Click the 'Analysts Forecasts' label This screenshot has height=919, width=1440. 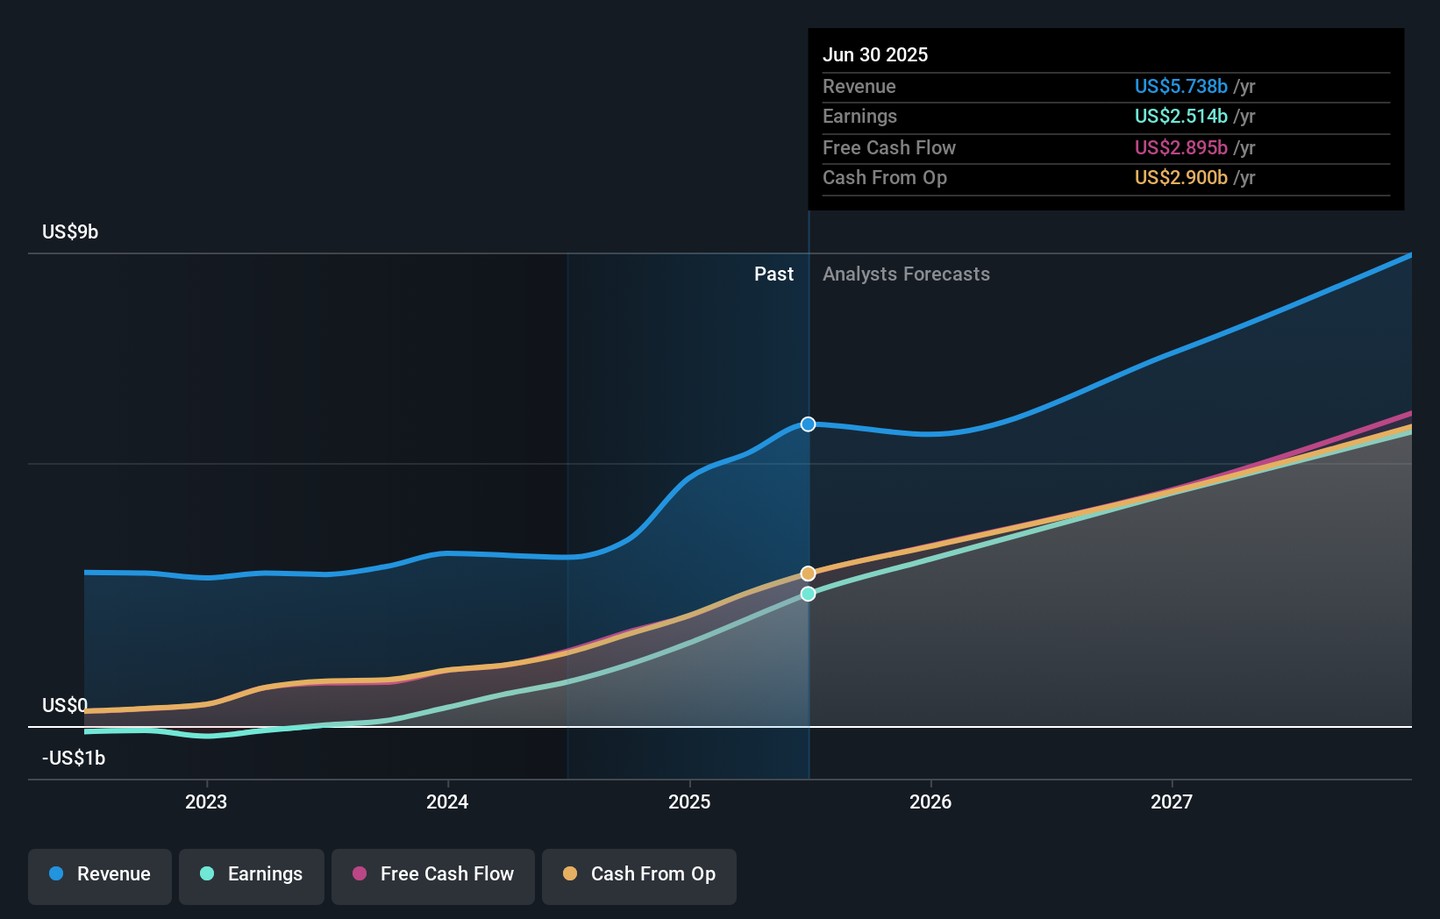click(x=906, y=274)
